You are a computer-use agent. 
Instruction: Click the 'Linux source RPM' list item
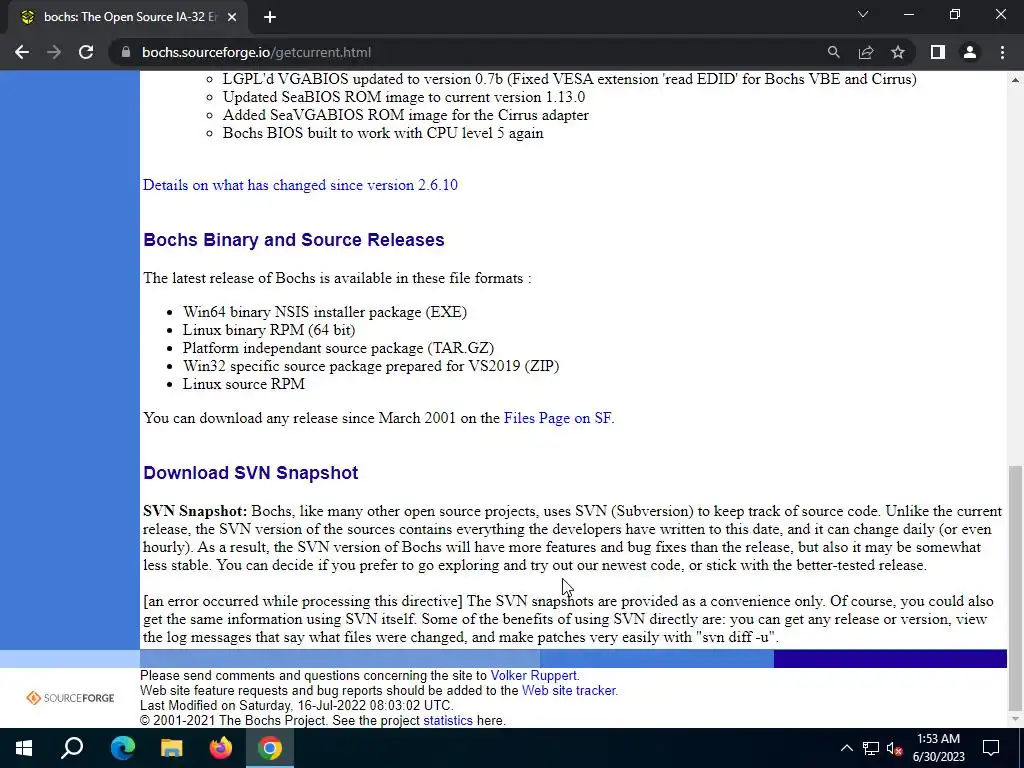click(244, 384)
